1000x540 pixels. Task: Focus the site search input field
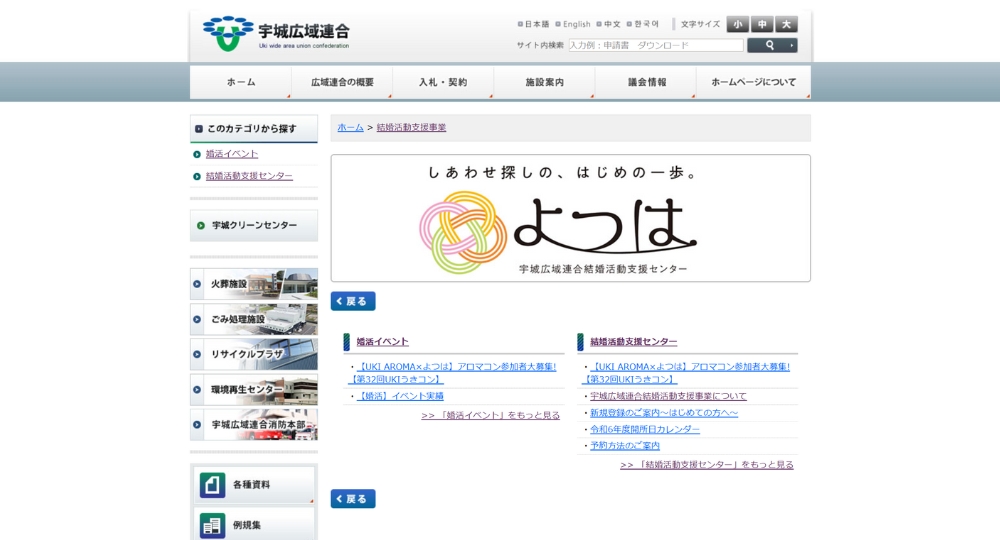(x=655, y=45)
